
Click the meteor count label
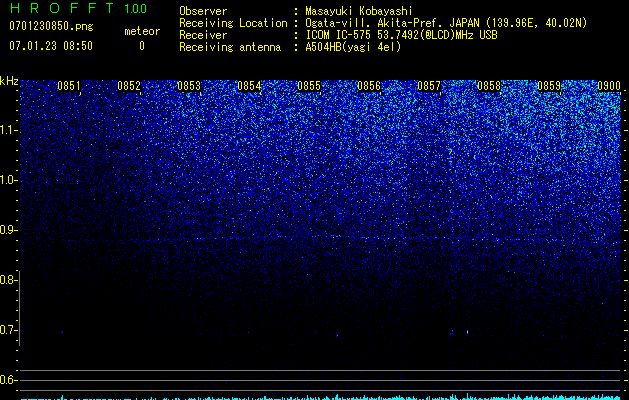click(x=142, y=31)
